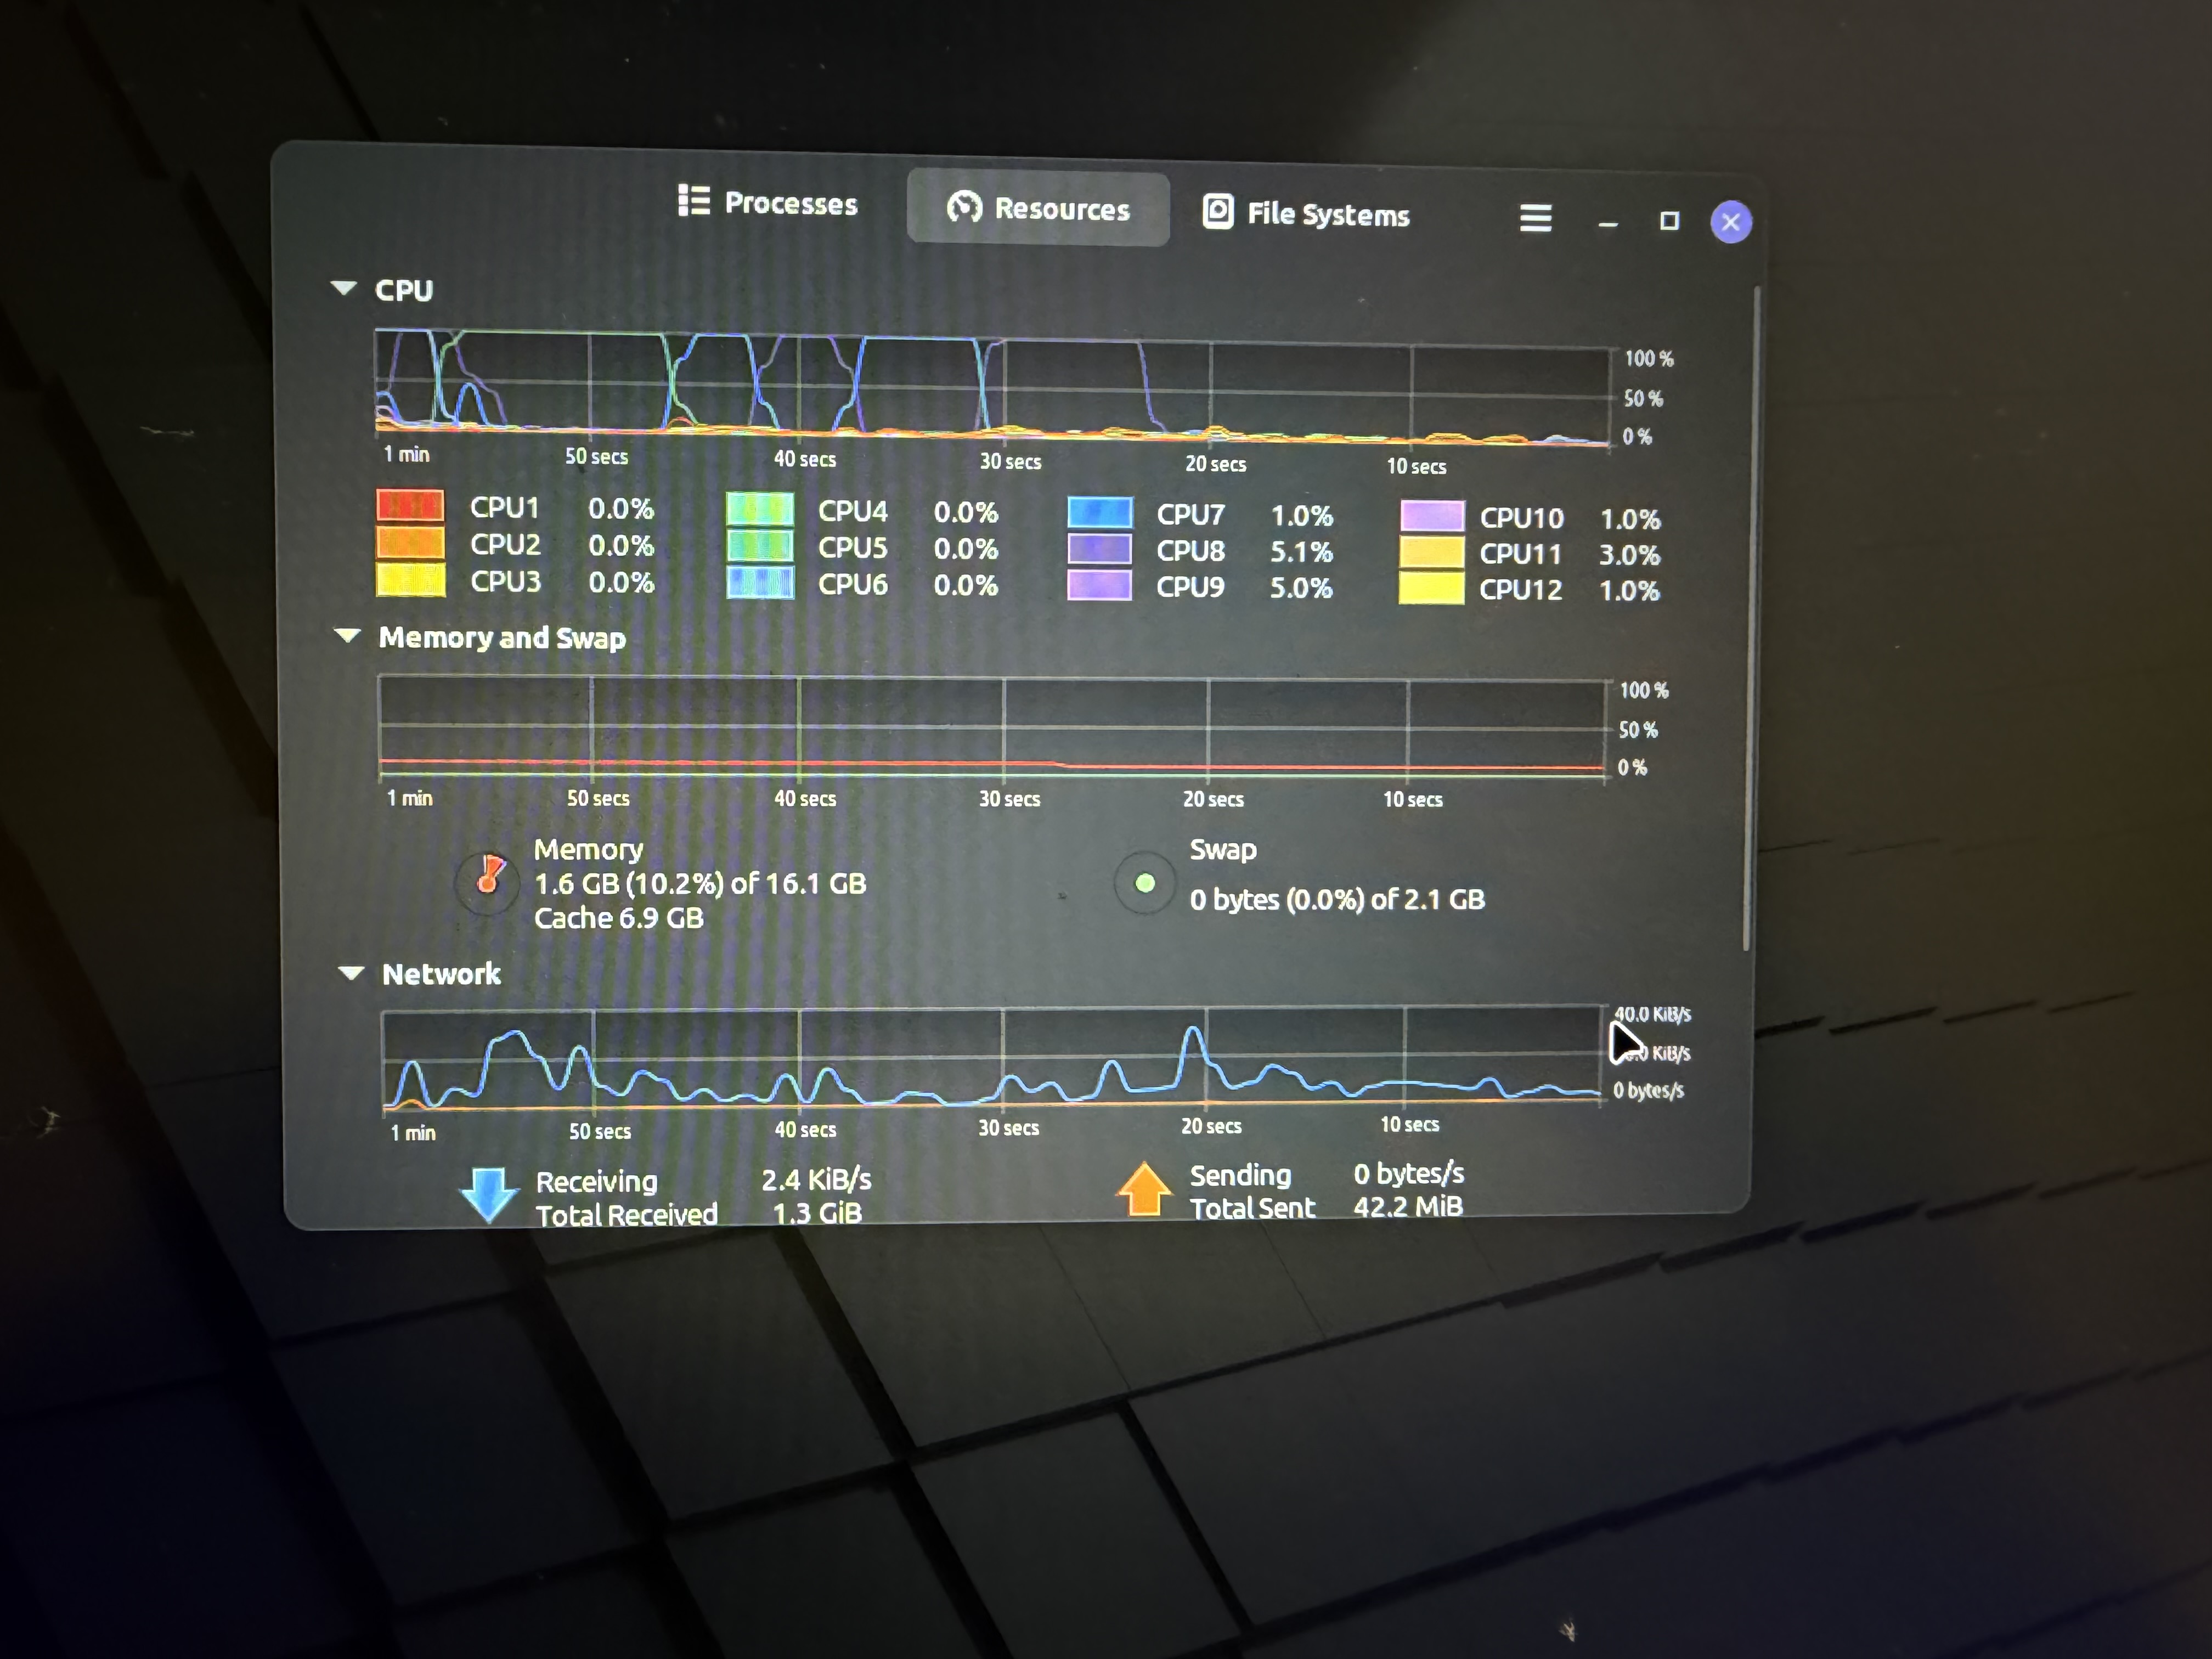
Task: Change the CPU1 red color swatch
Action: (x=410, y=505)
